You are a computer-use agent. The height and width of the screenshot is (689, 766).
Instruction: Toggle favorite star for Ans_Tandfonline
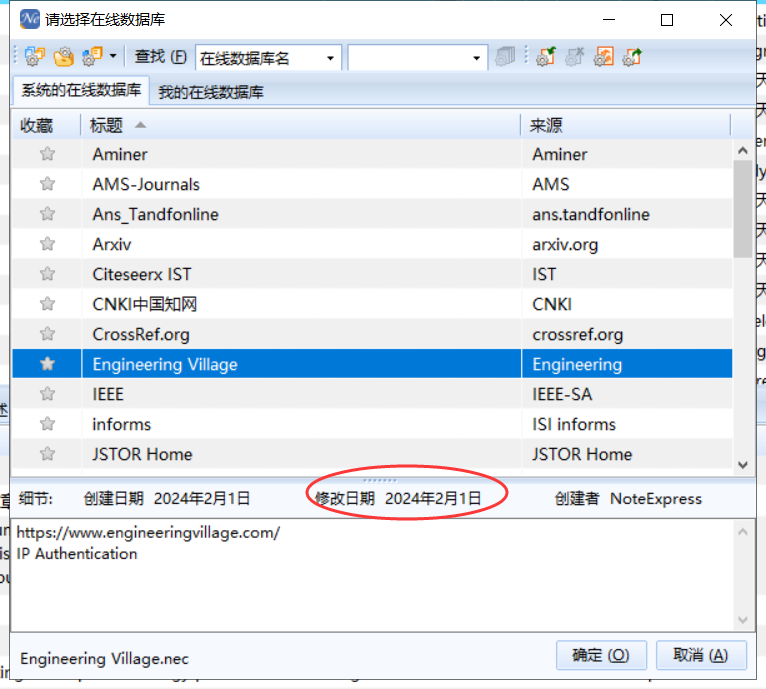coord(47,214)
